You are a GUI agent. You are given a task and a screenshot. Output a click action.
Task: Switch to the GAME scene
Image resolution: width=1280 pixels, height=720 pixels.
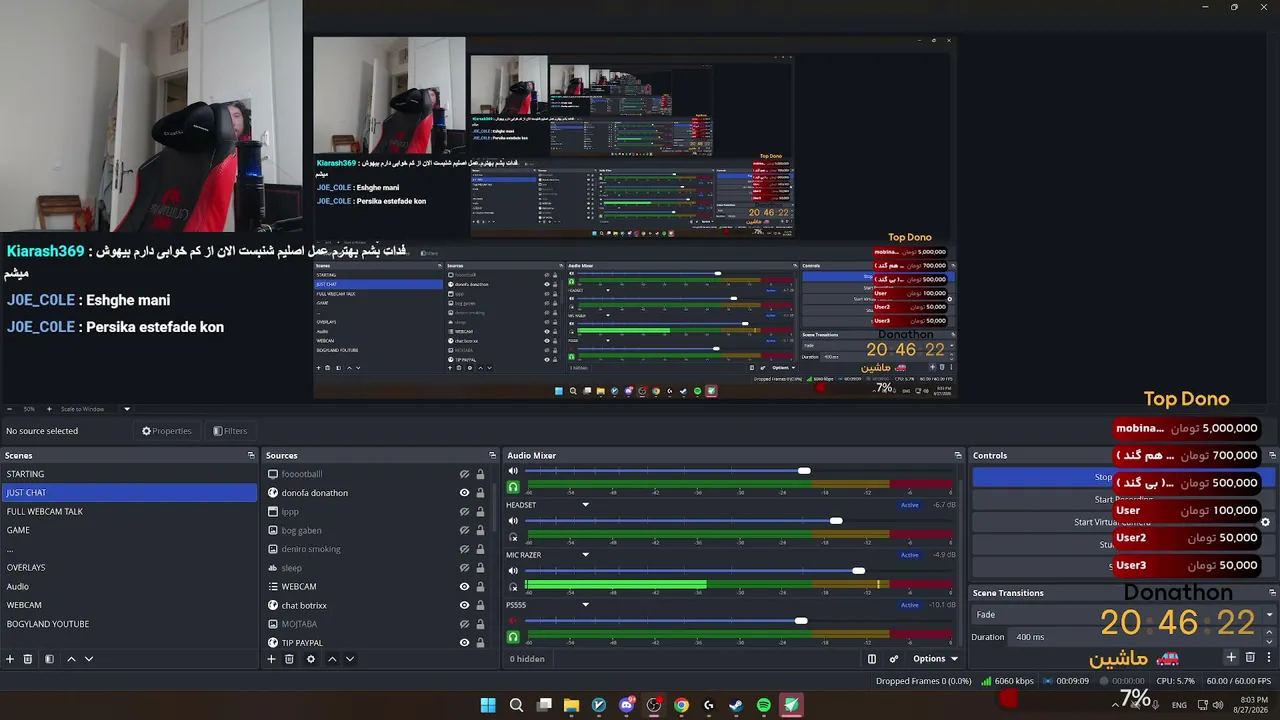tap(129, 530)
